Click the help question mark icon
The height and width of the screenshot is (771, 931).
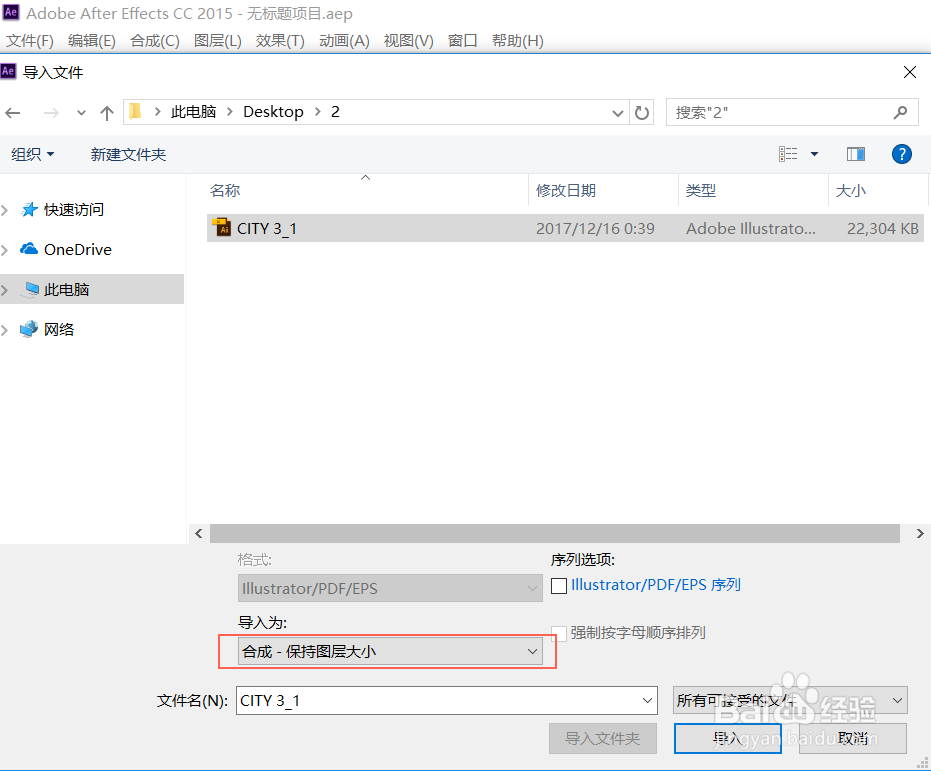(x=902, y=154)
